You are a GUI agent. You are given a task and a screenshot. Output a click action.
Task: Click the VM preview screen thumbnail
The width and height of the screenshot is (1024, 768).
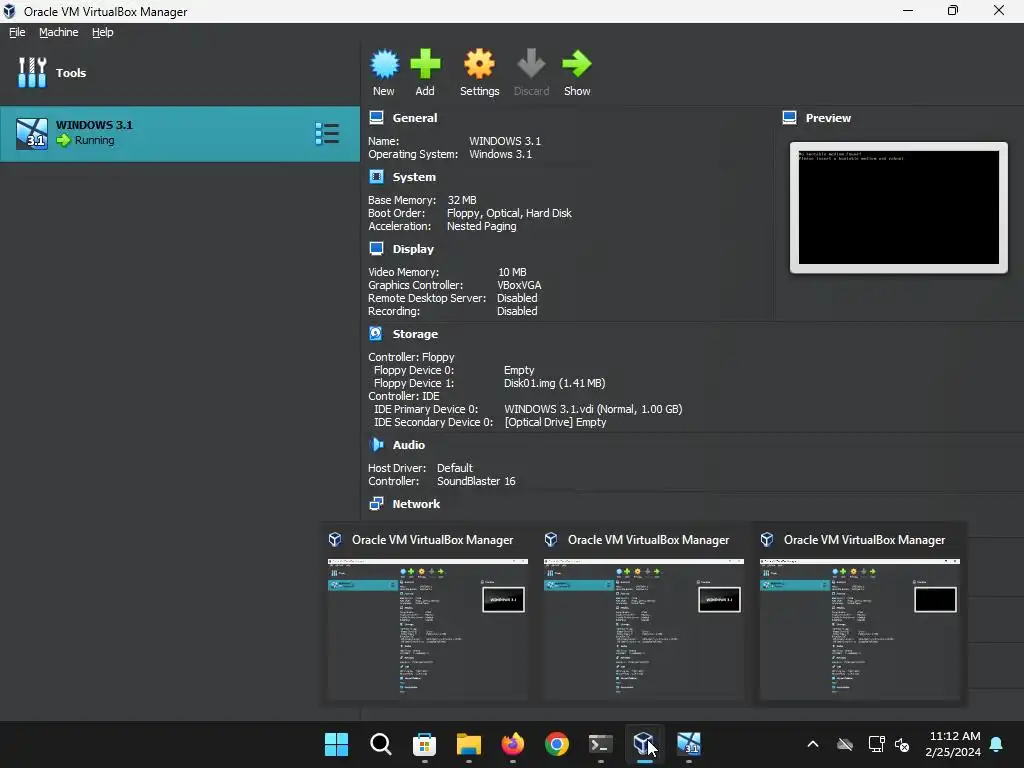pyautogui.click(x=899, y=207)
